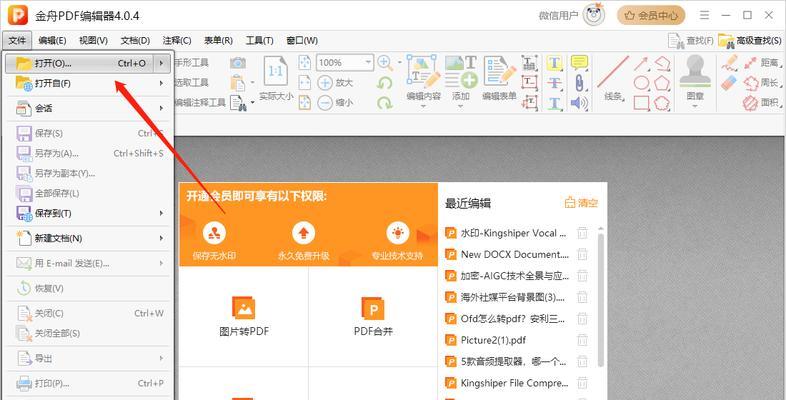This screenshot has height=400, width=786.
Task: Click the magnifier zoom tool icon
Action: (385, 63)
